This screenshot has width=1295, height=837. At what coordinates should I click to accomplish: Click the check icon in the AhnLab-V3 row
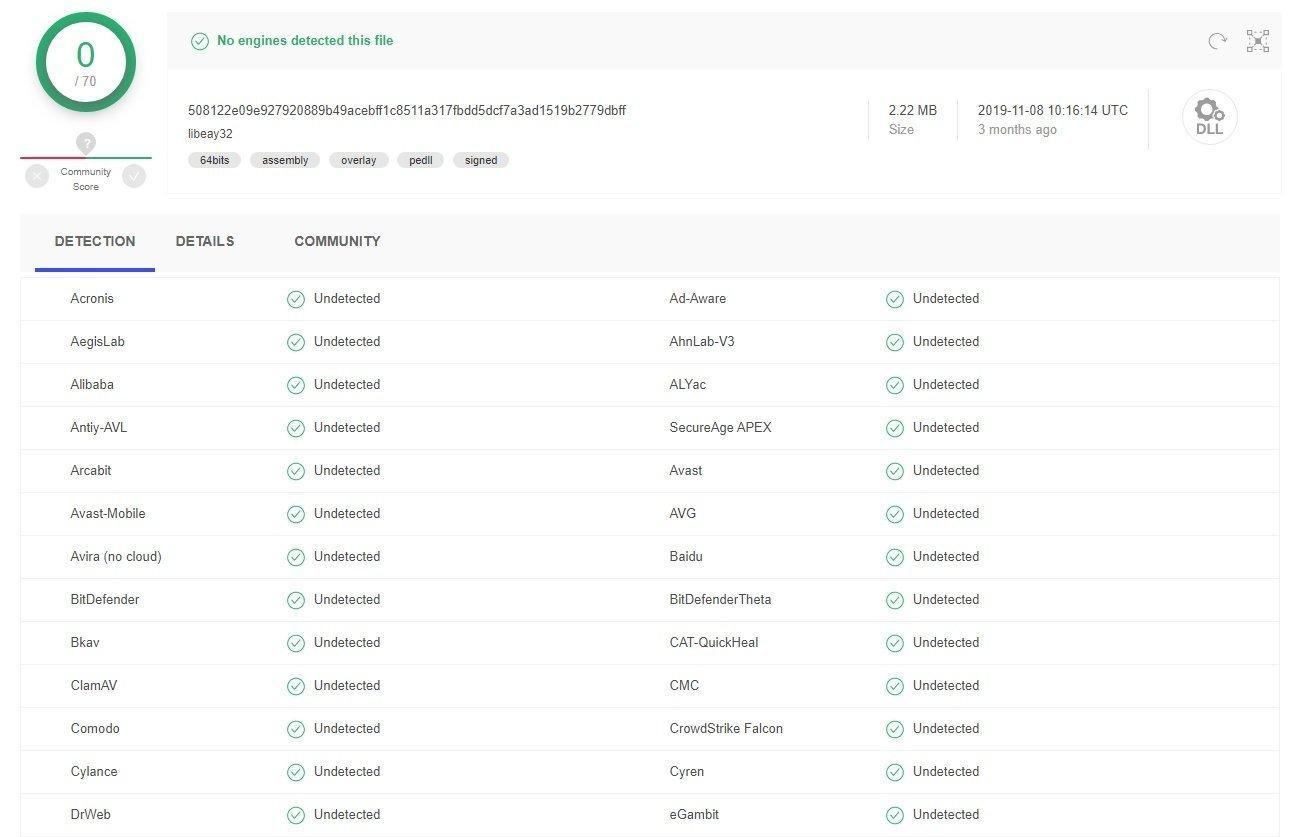click(895, 342)
